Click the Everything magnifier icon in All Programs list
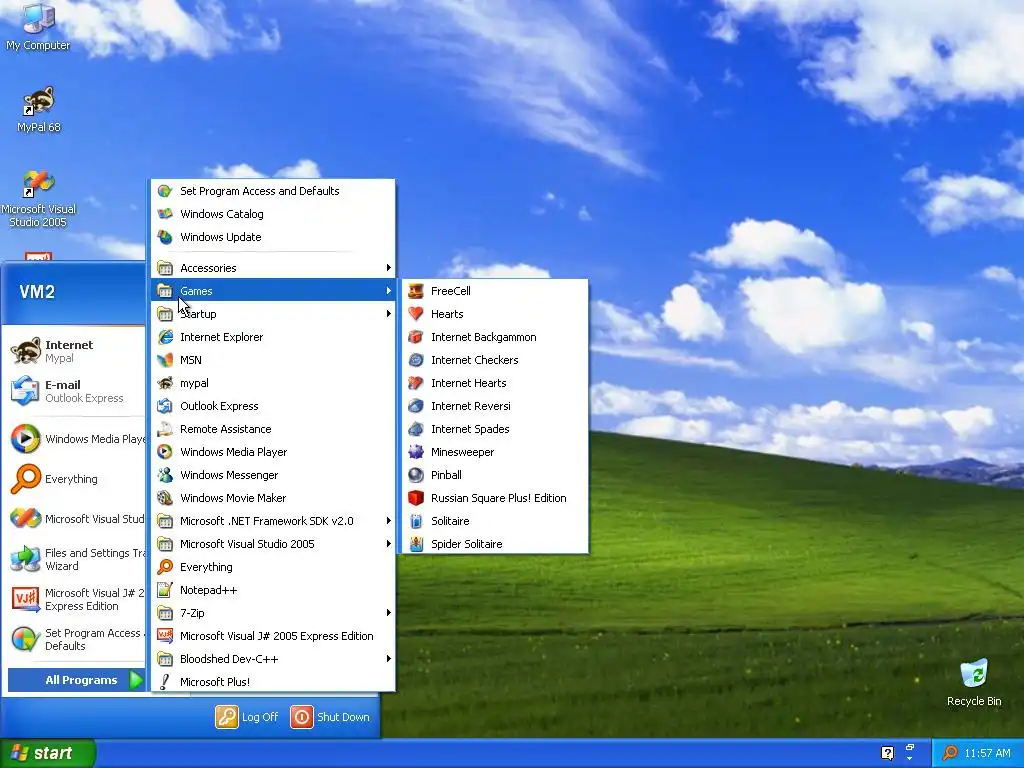Image resolution: width=1024 pixels, height=768 pixels. tap(165, 567)
